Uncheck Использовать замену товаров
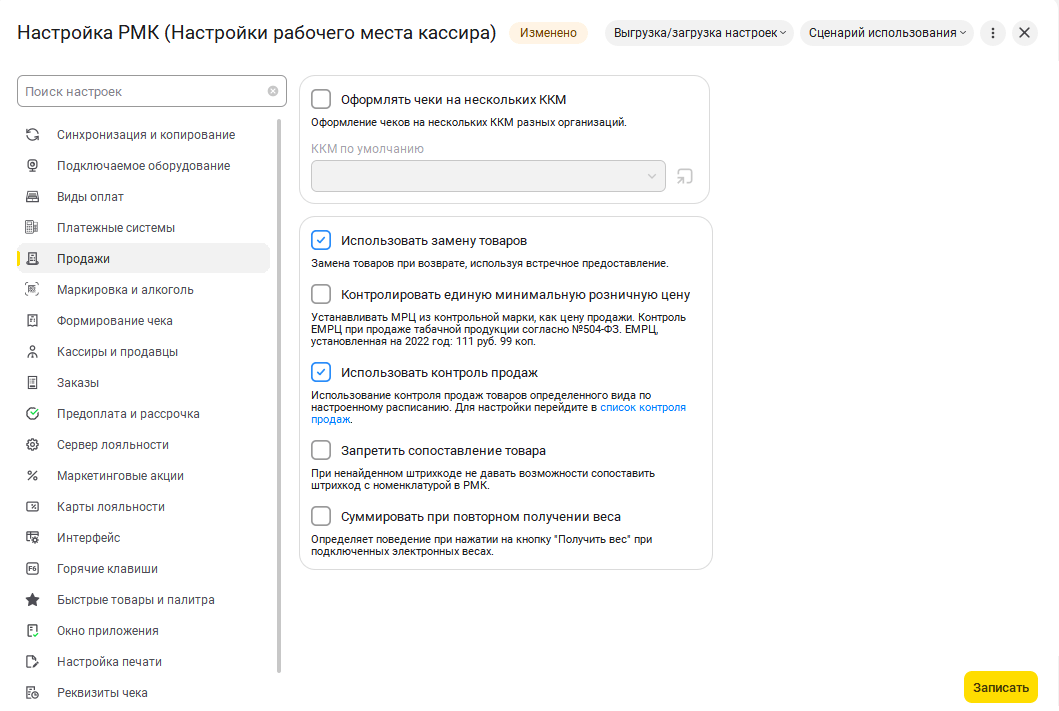The width and height of the screenshot is (1059, 711). click(321, 241)
